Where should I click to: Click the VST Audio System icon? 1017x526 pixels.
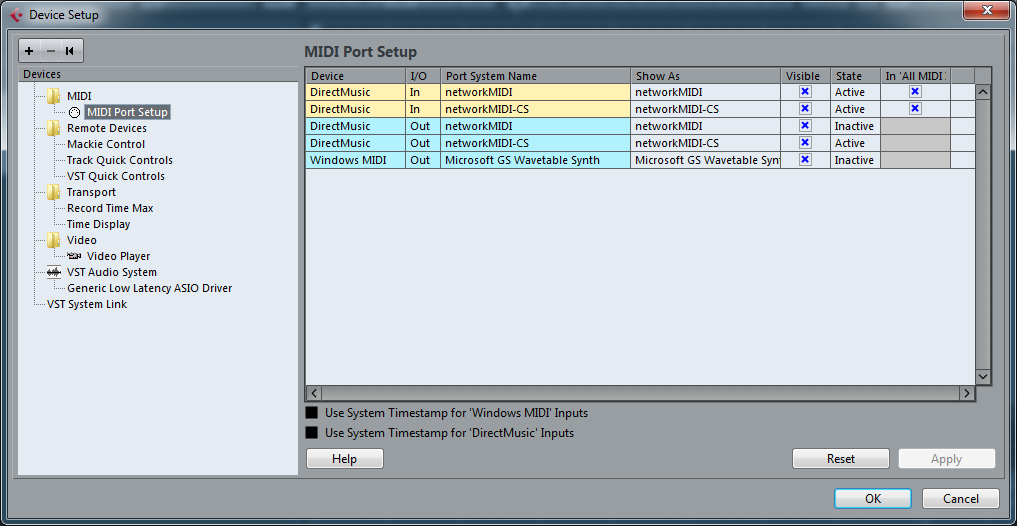click(53, 272)
